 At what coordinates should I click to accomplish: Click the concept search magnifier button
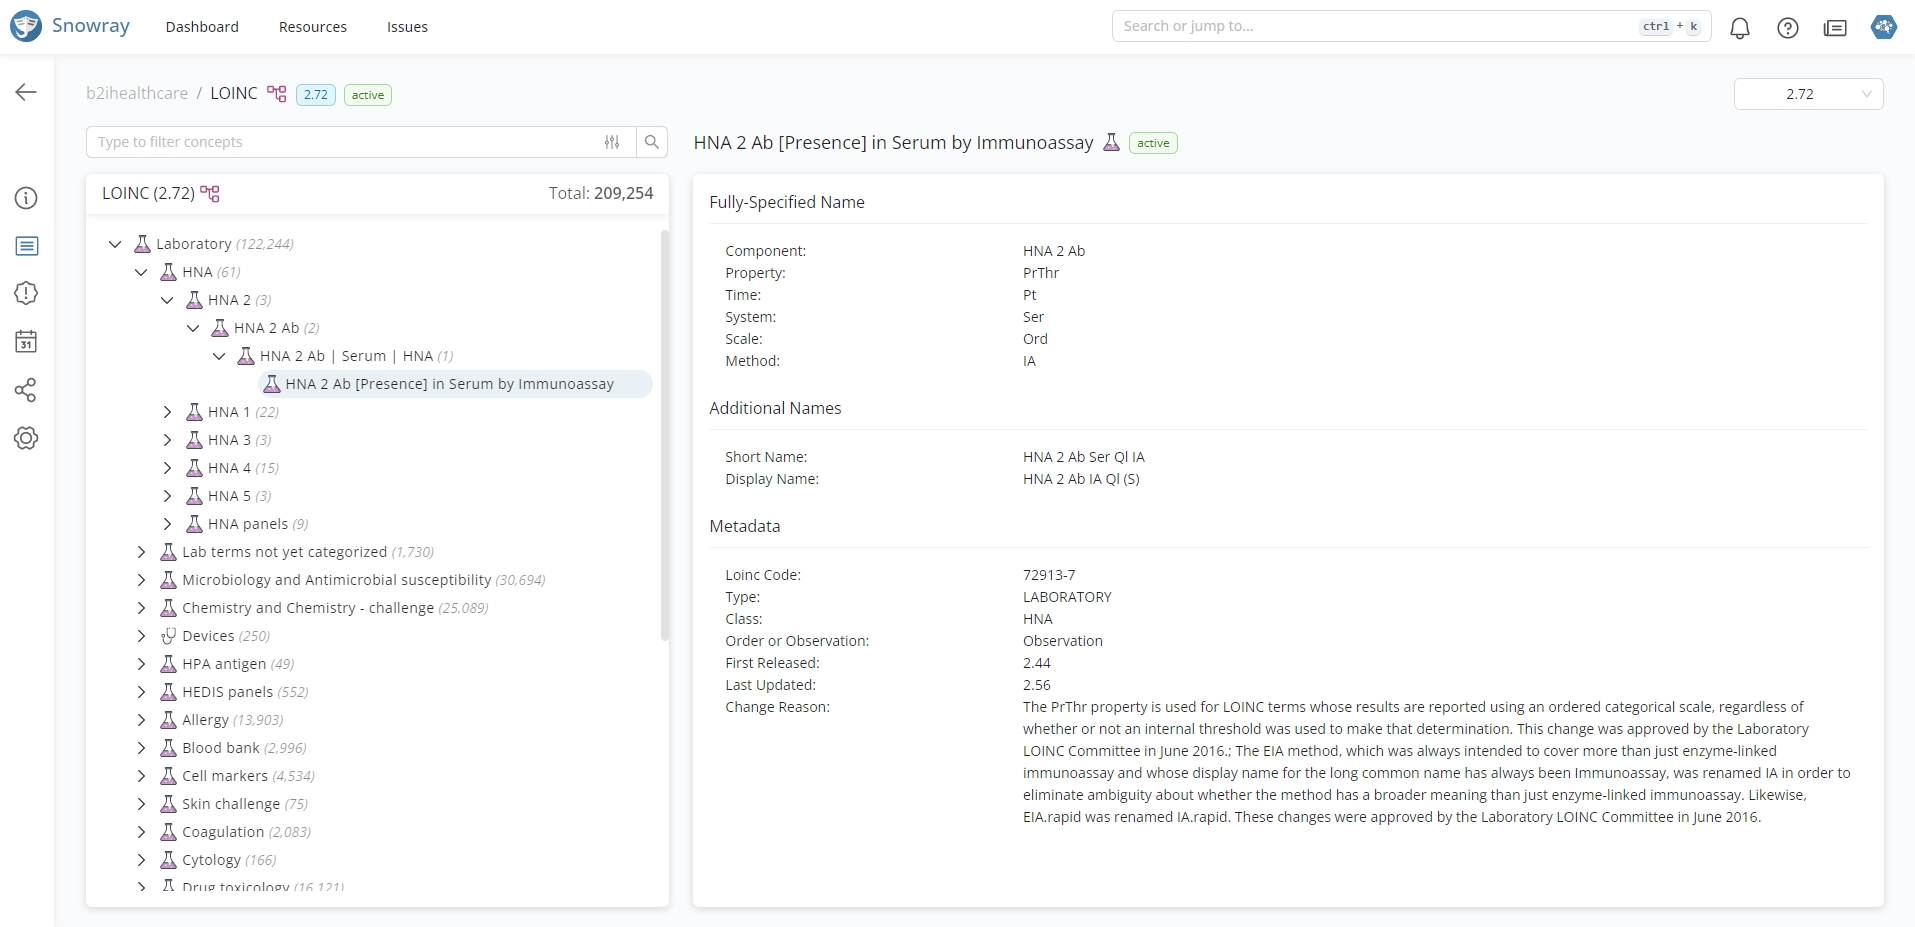(x=652, y=142)
